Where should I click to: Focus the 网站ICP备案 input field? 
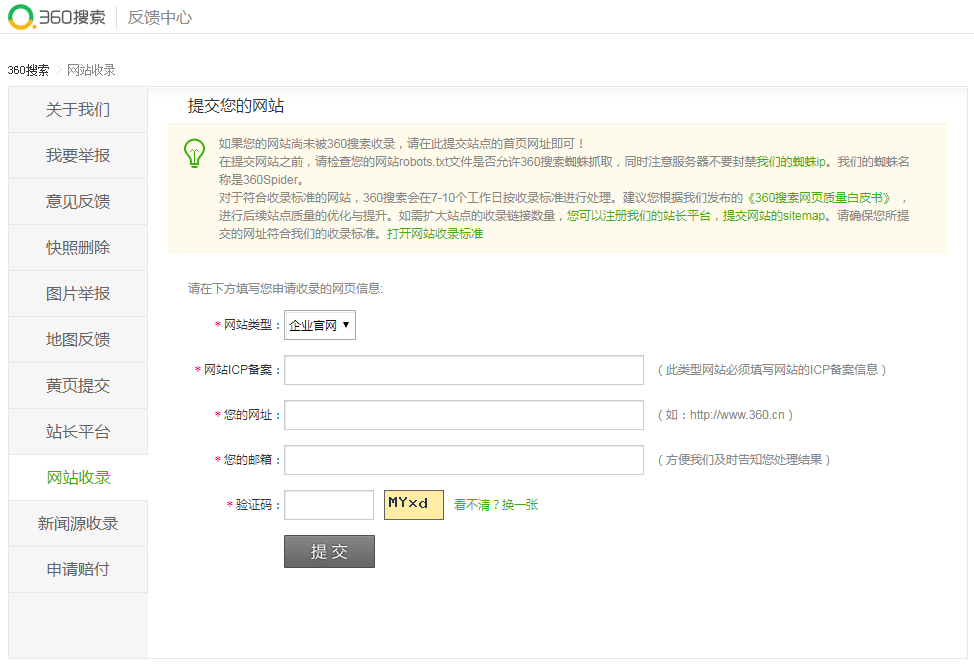pyautogui.click(x=463, y=370)
